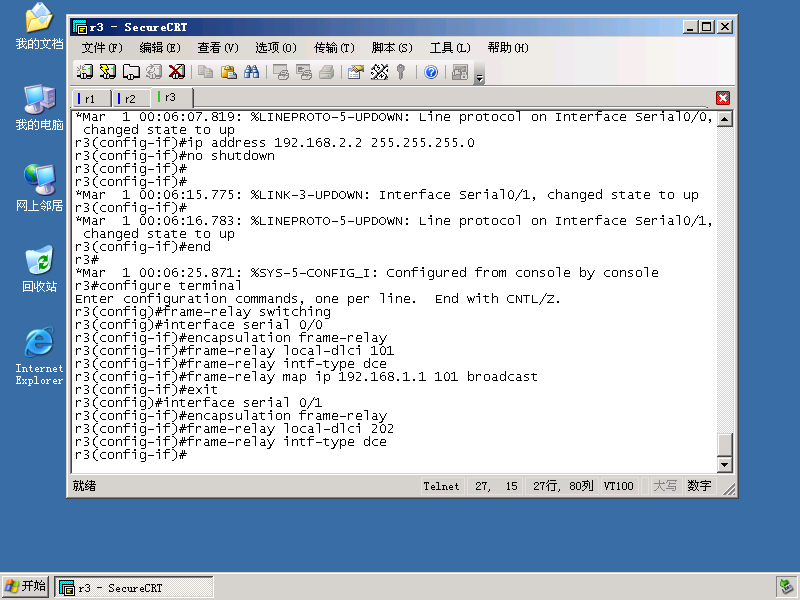Open the 编辑(E) menu
This screenshot has height=600, width=800.
click(160, 48)
